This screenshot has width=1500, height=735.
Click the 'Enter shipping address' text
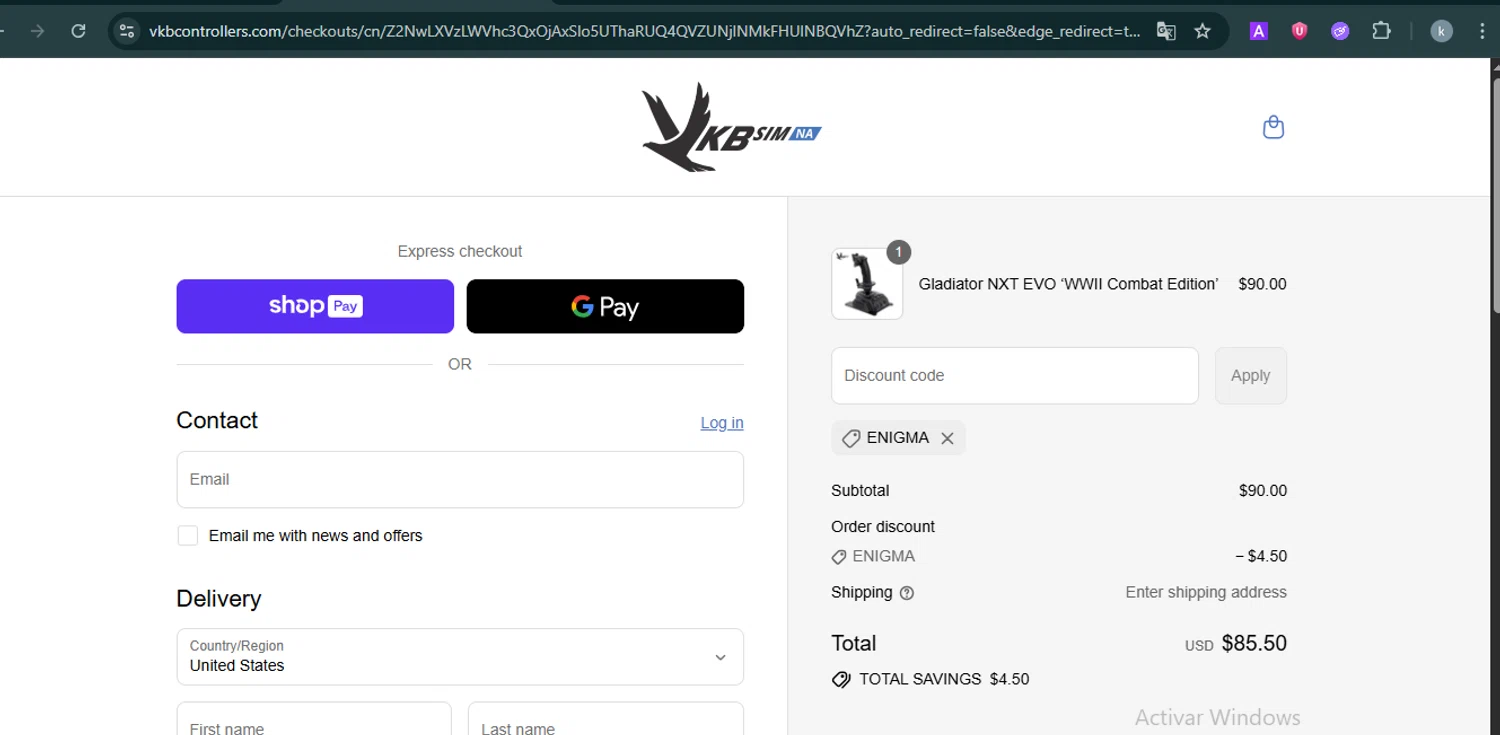[1206, 592]
